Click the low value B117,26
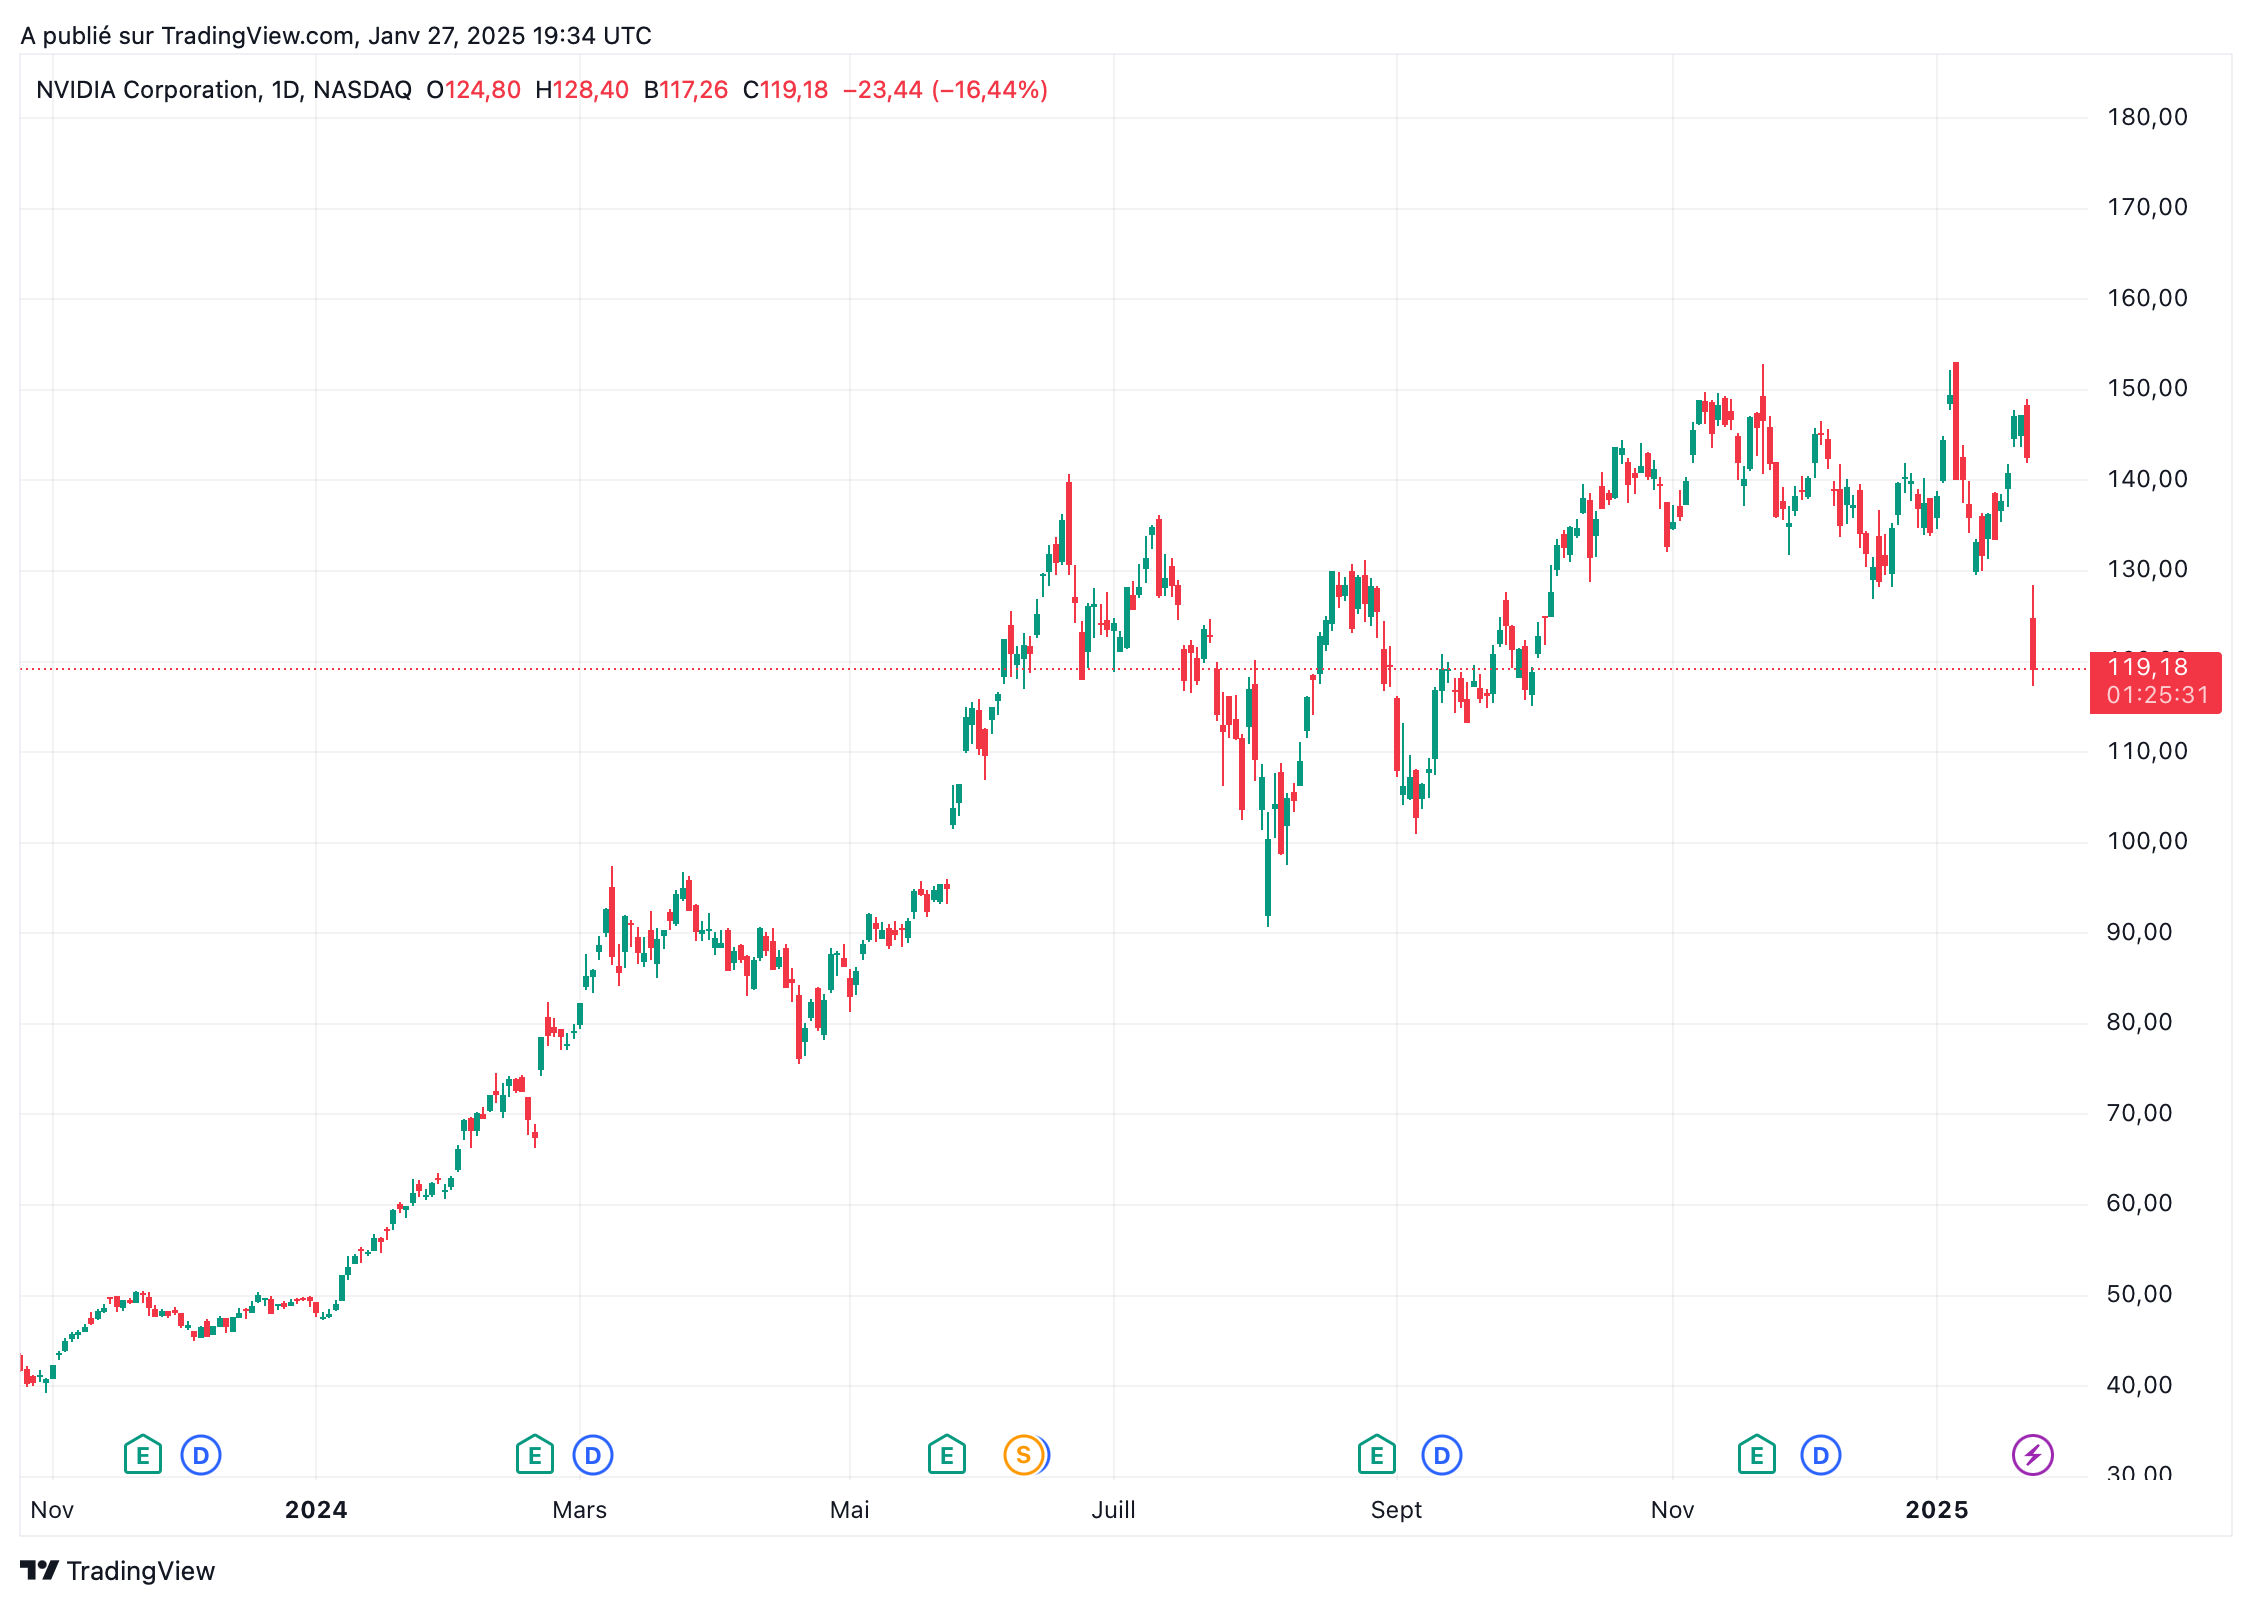Screen dimensions: 2252x1606 [686, 90]
